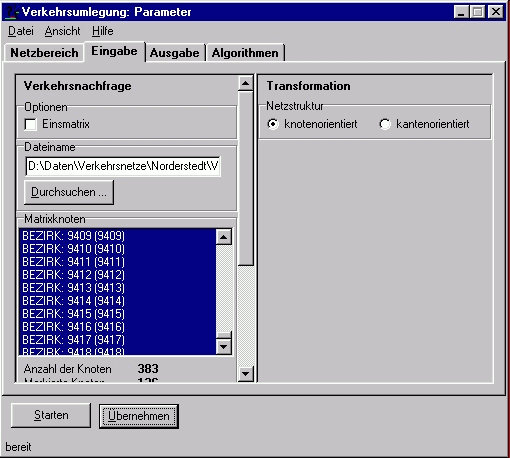Click the down arrow of Verkehrsnachfrage panel scrollbar
Viewport: 510px width, 458px height.
tap(246, 374)
